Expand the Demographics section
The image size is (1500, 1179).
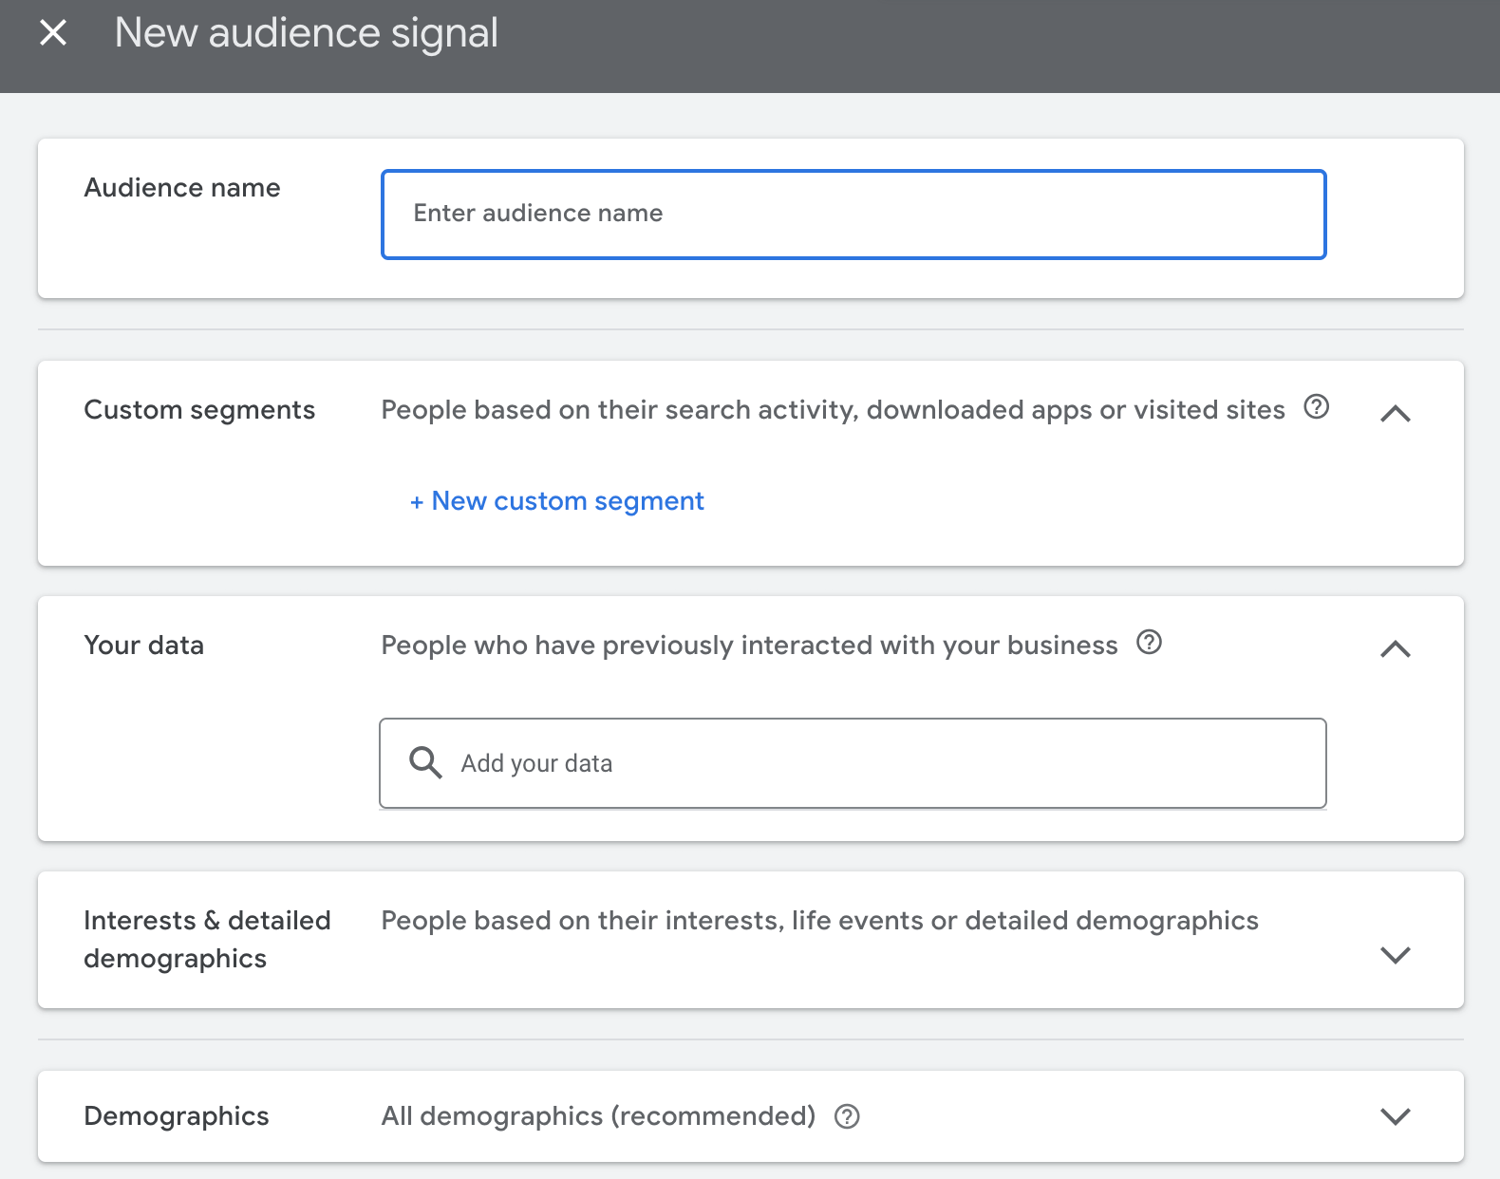pos(1395,1116)
